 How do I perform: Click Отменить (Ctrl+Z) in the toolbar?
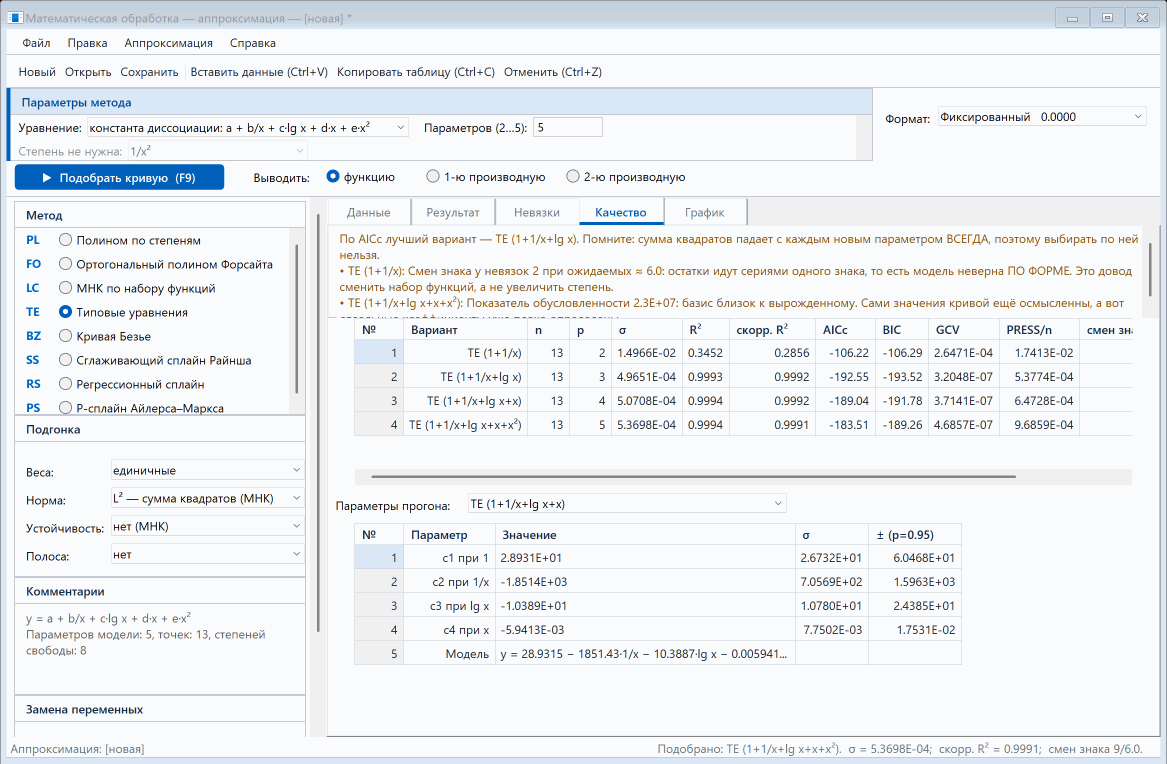click(553, 72)
